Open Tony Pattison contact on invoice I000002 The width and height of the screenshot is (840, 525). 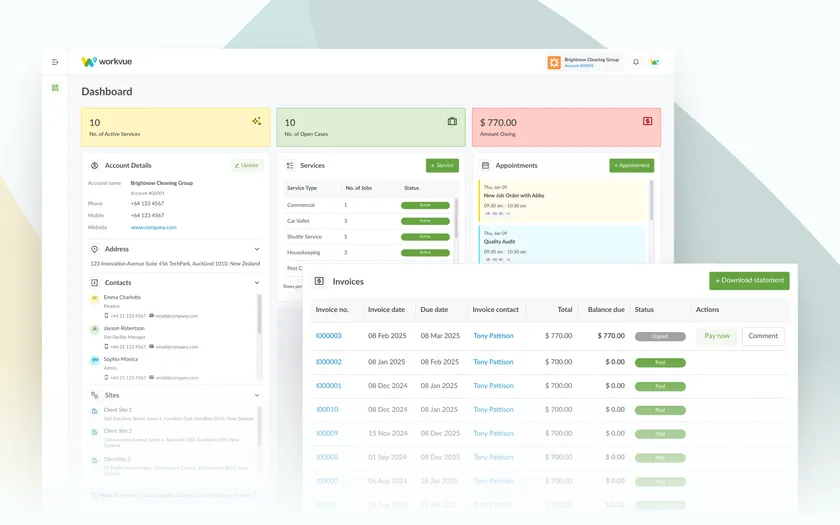pos(493,362)
